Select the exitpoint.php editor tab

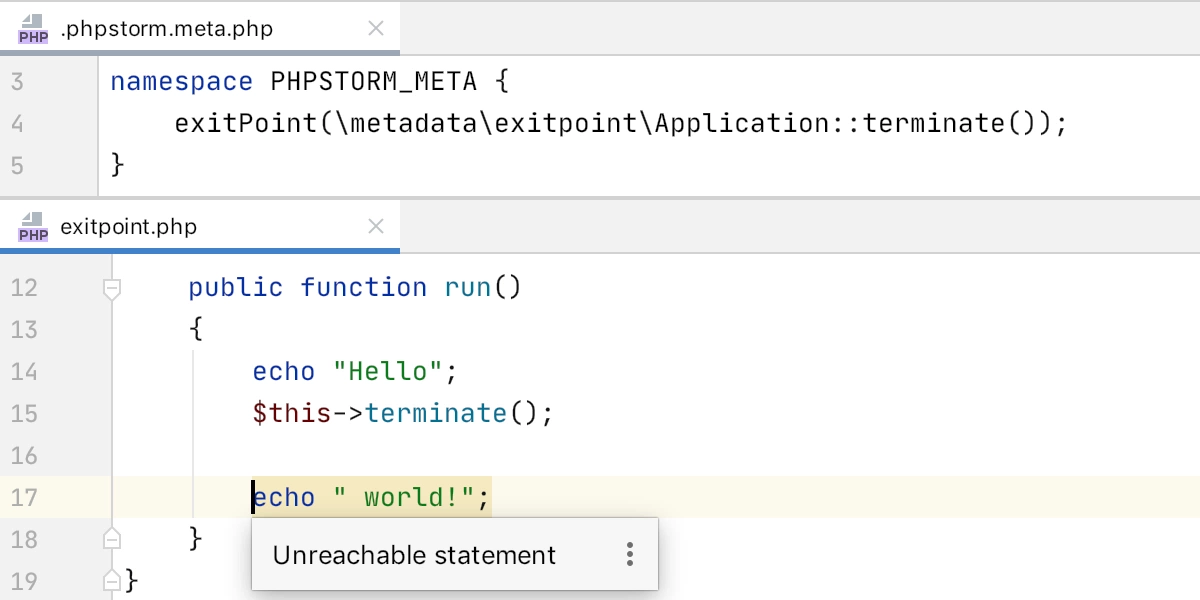200,227
